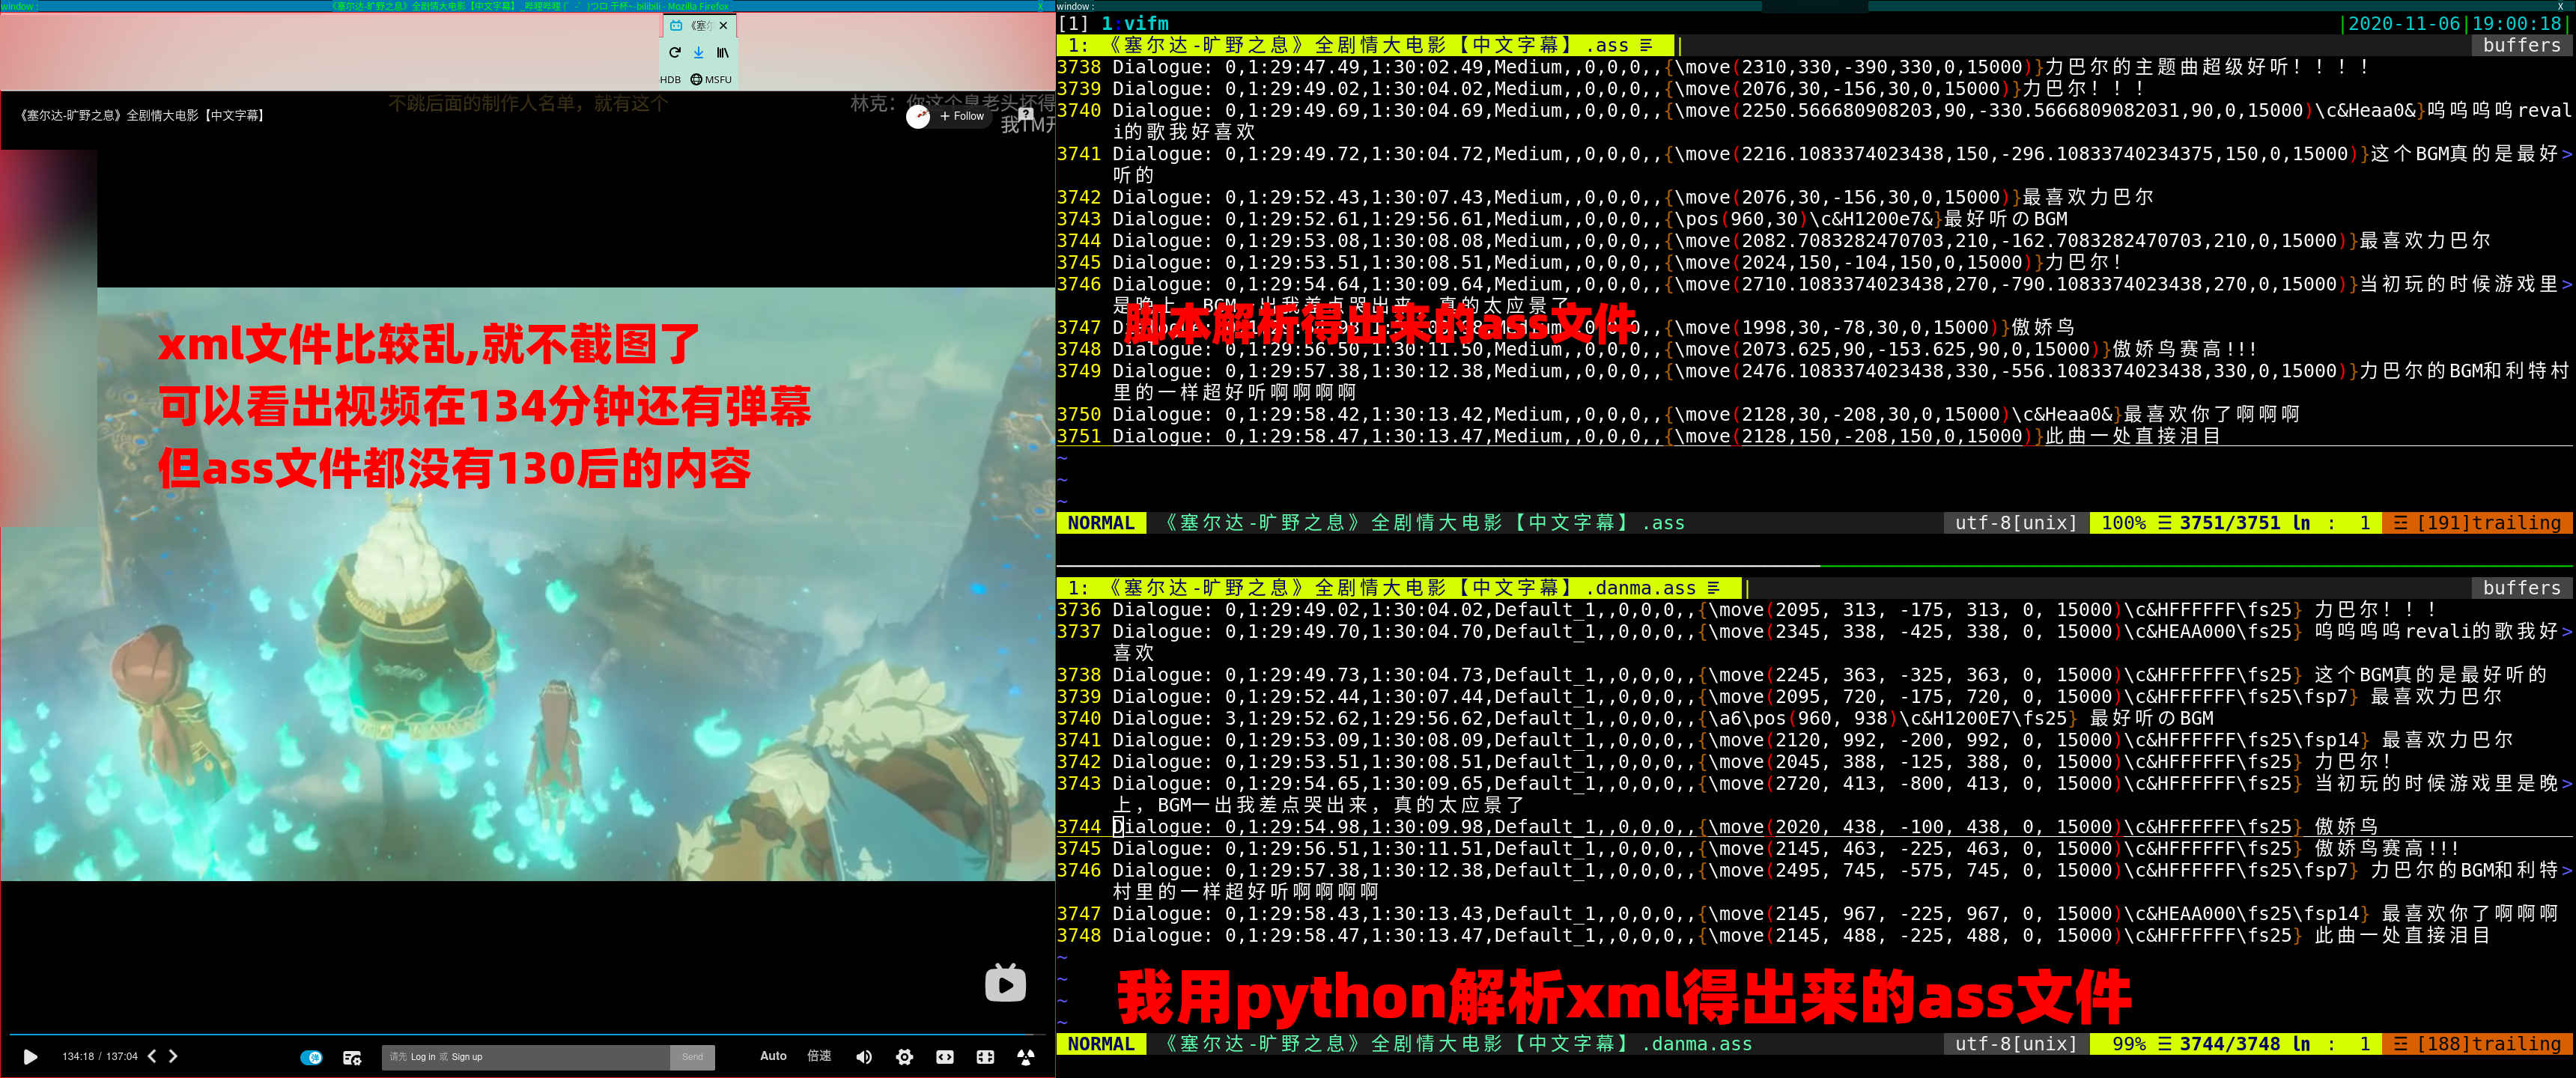Toggle wide-screen mode in player
Viewport: 2576px width, 1078px height.
click(945, 1057)
